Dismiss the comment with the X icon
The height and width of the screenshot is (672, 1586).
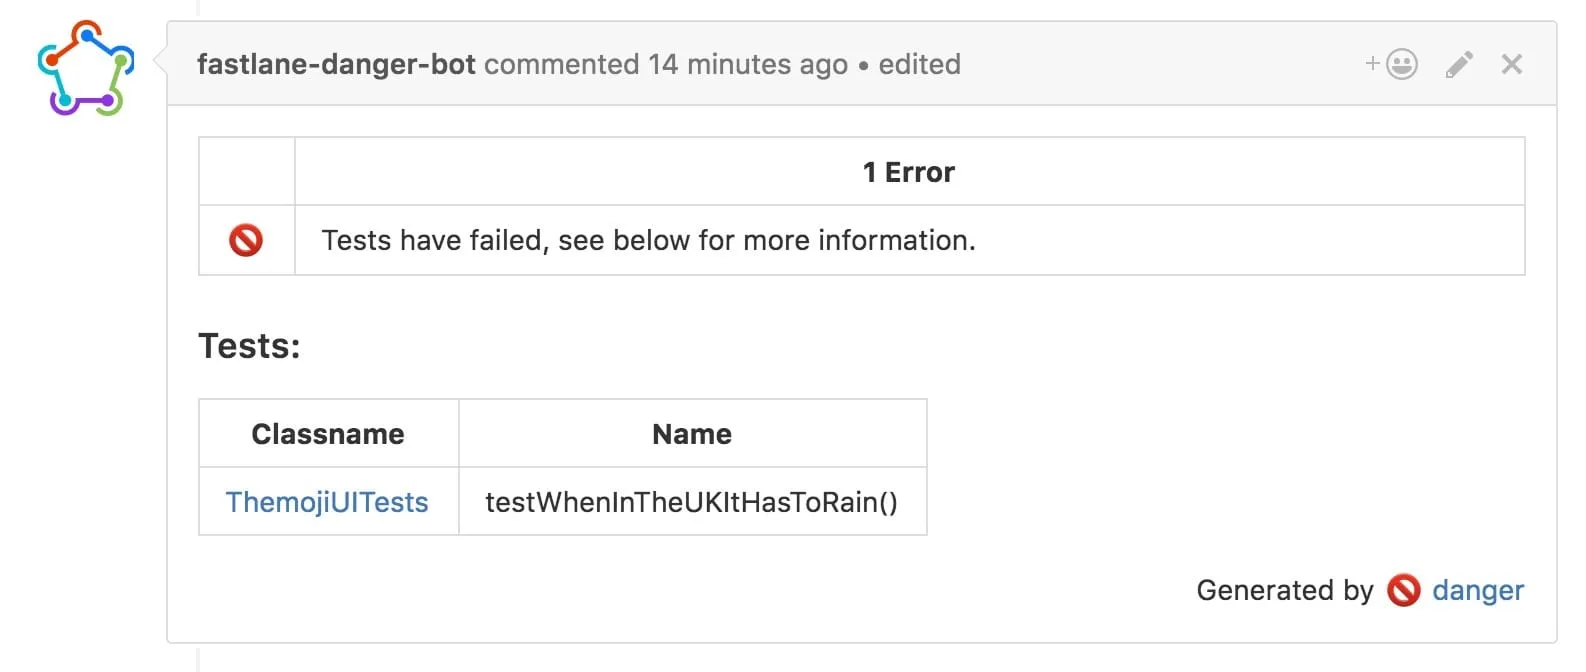pos(1511,63)
